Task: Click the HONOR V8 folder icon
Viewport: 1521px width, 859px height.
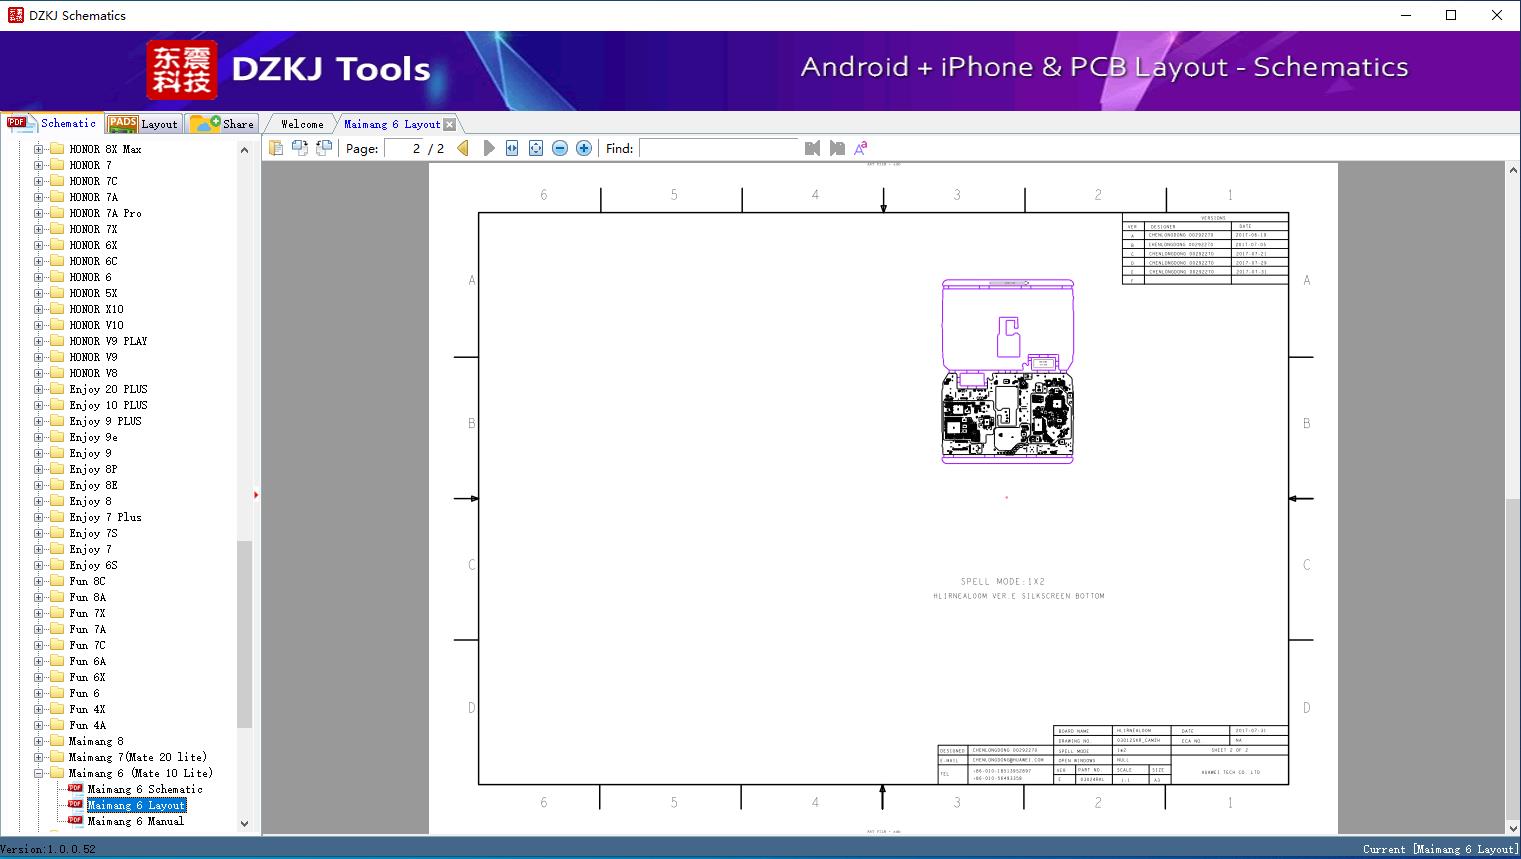Action: [57, 373]
